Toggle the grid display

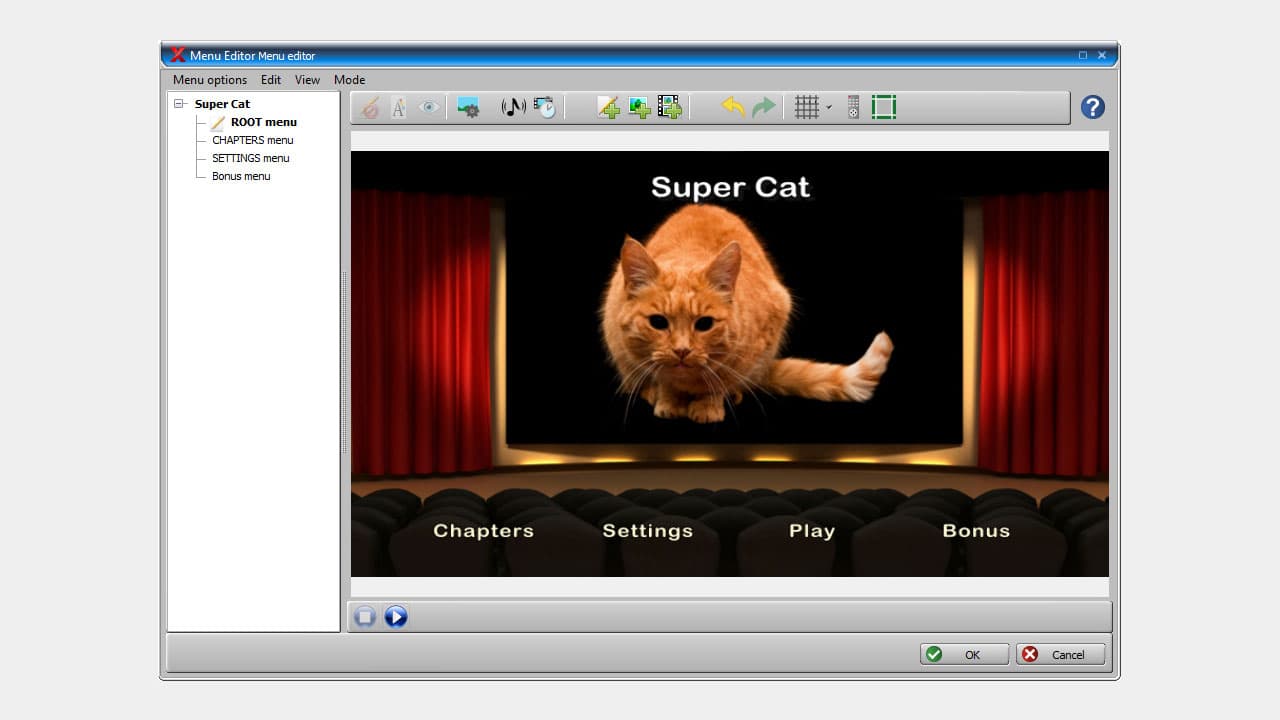point(806,107)
